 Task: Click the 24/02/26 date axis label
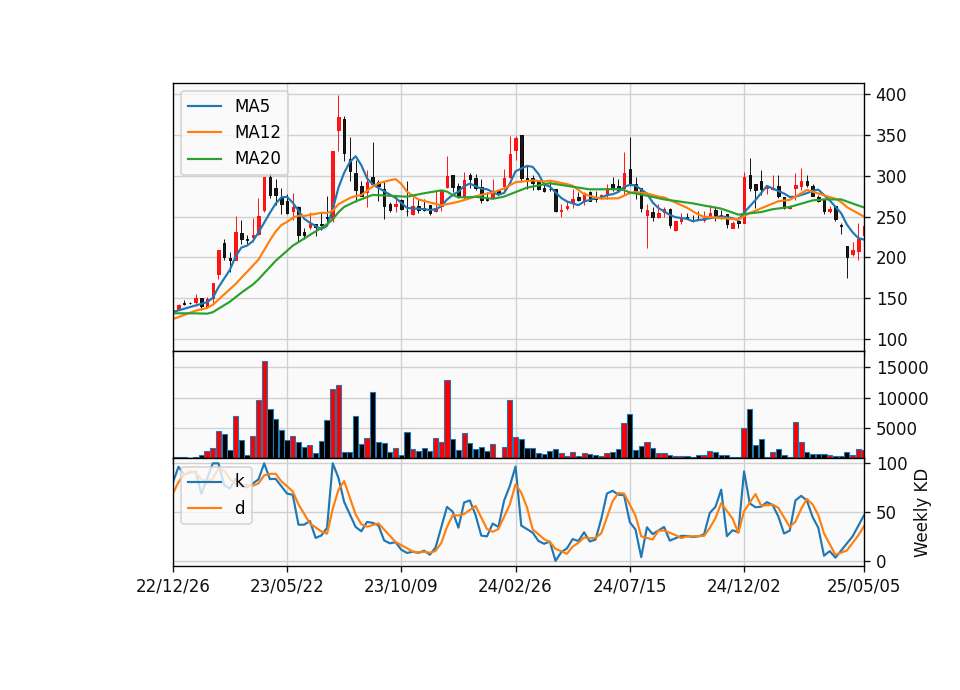(515, 587)
